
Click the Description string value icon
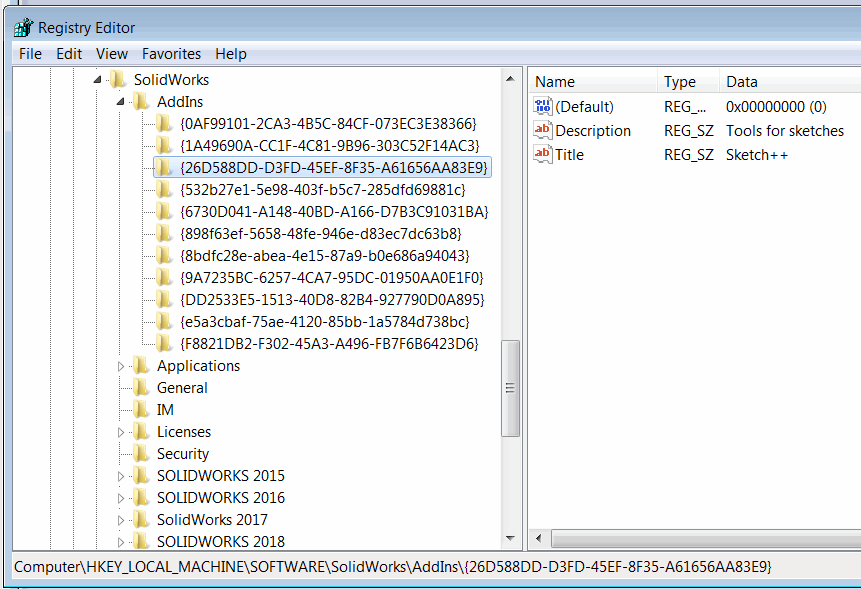543,130
